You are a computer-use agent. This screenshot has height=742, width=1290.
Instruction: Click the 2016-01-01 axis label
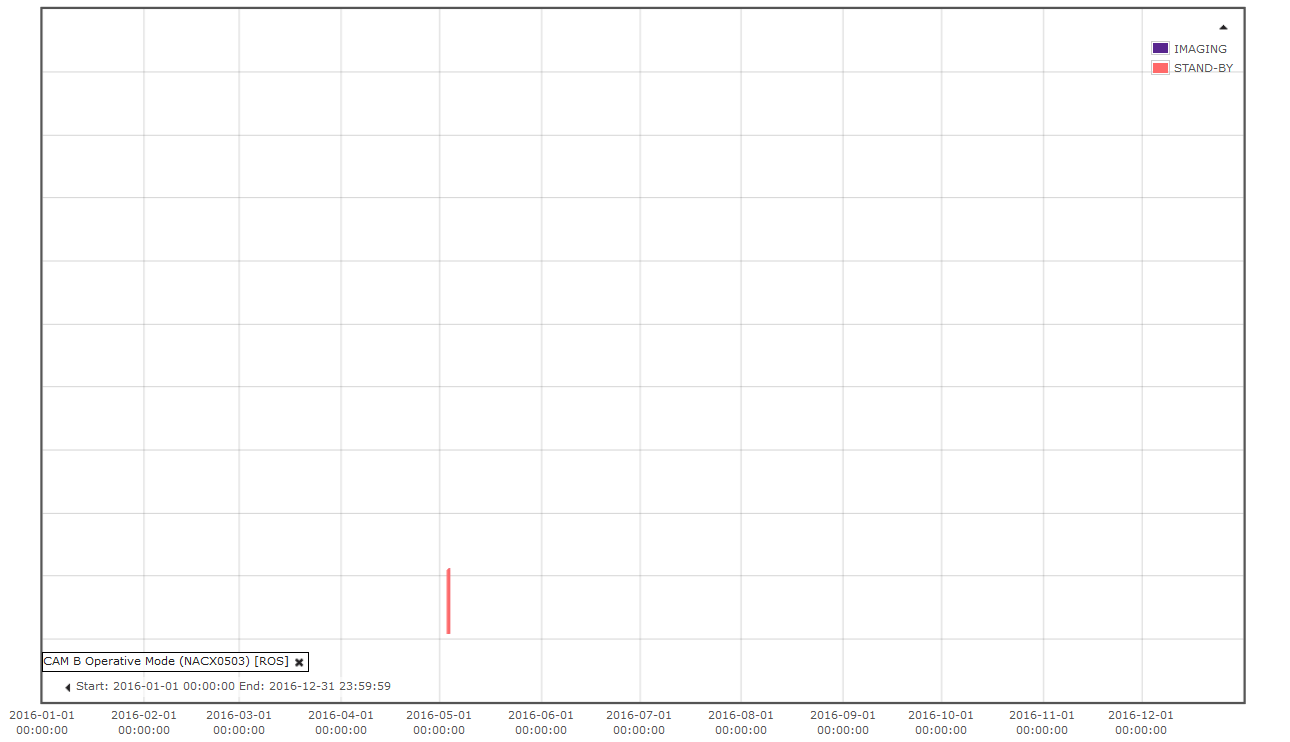point(42,722)
